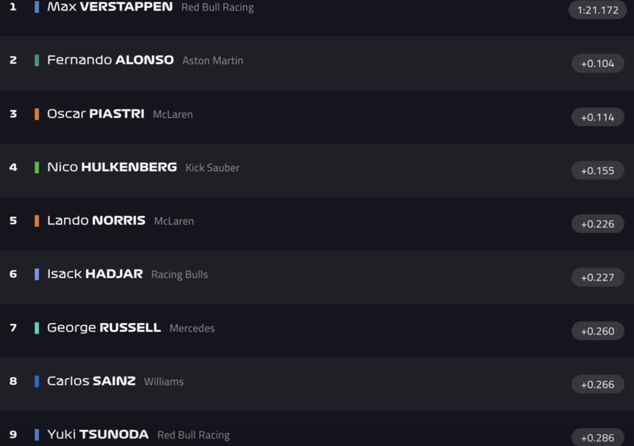Image resolution: width=634 pixels, height=446 pixels.
Task: Click Max Verstappen's driver name
Action: coord(109,7)
